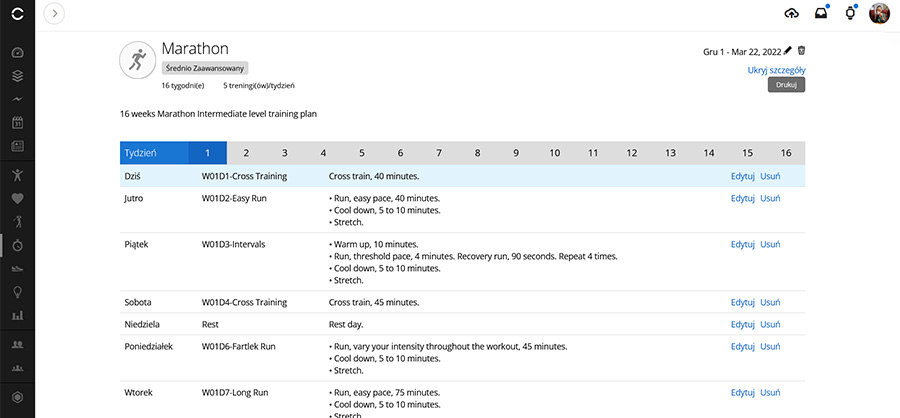Click the running figure Marathon plan icon

click(x=137, y=60)
